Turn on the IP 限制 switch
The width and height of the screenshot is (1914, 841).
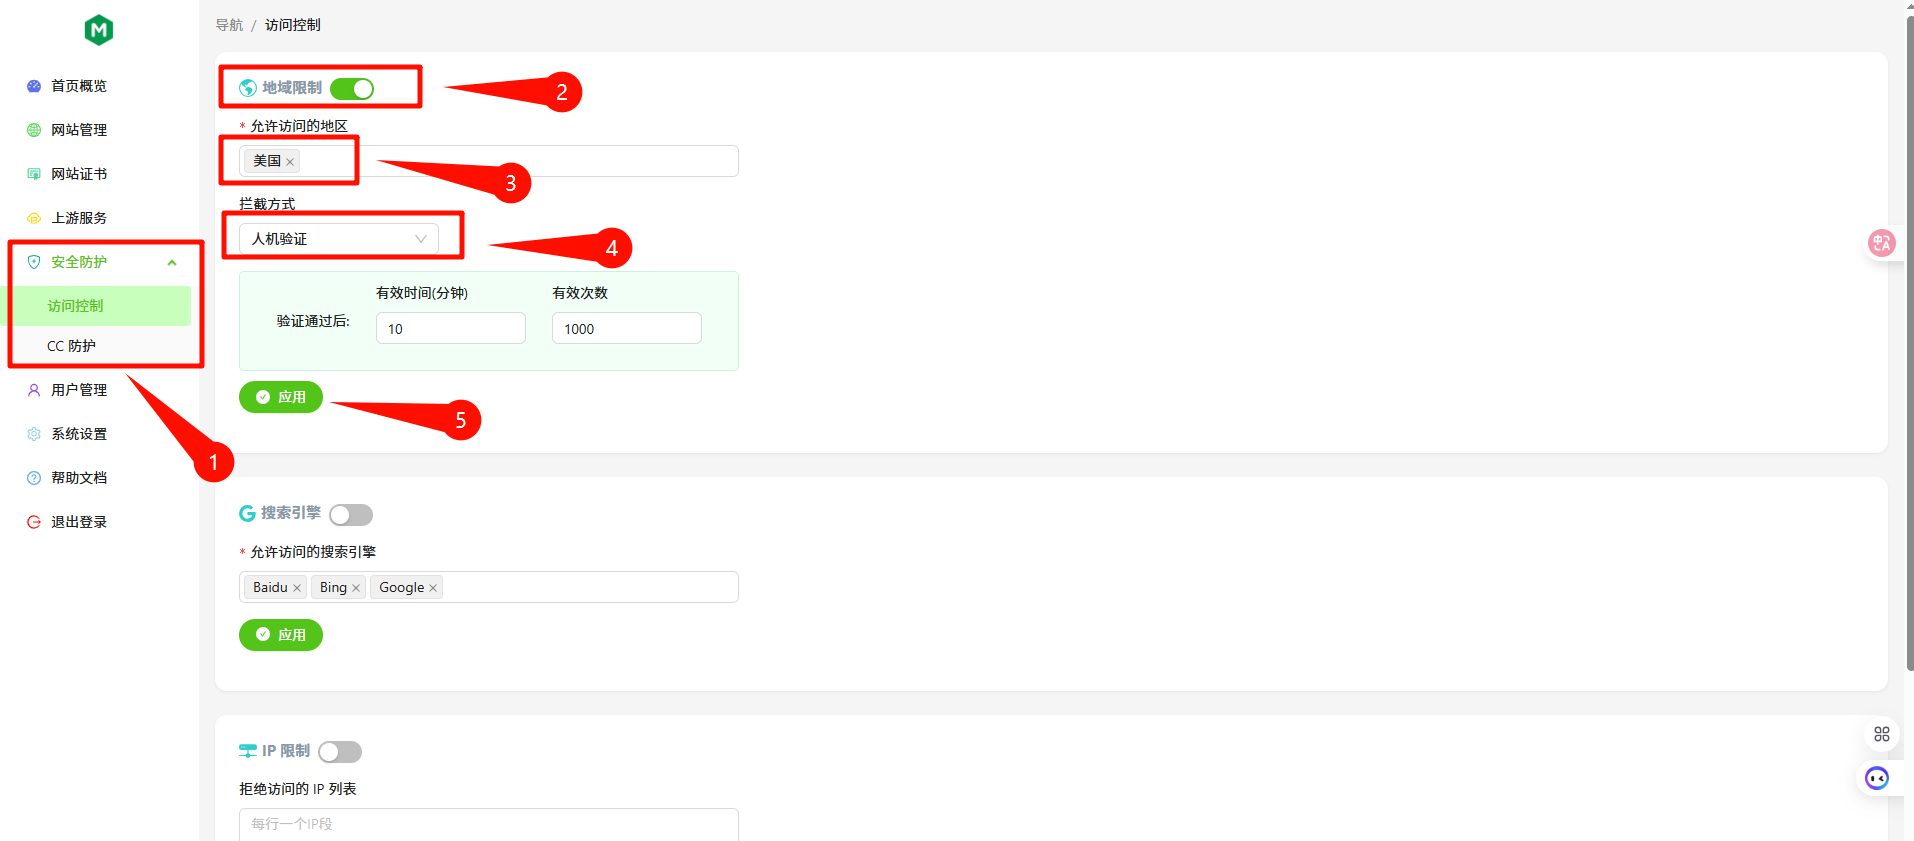point(340,752)
